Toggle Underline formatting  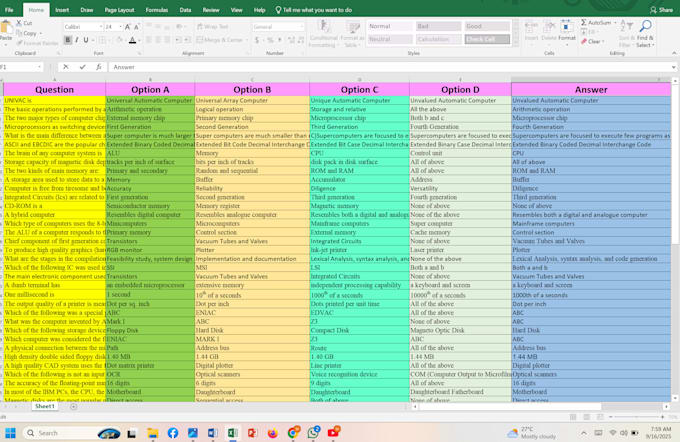[x=86, y=40]
